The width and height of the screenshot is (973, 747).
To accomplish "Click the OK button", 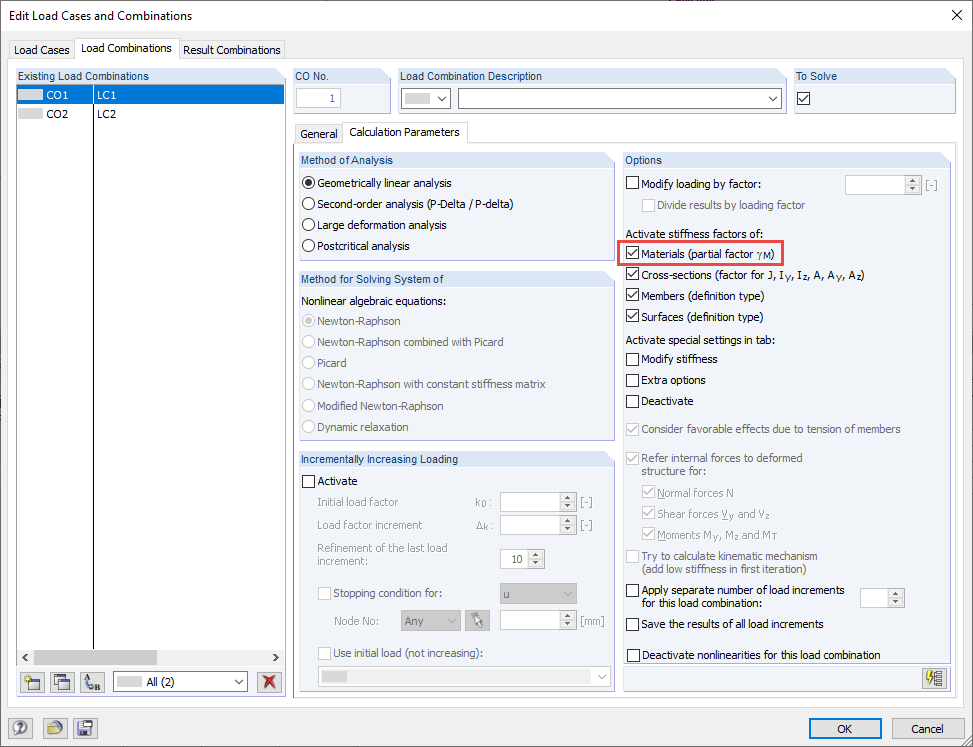I will click(845, 728).
